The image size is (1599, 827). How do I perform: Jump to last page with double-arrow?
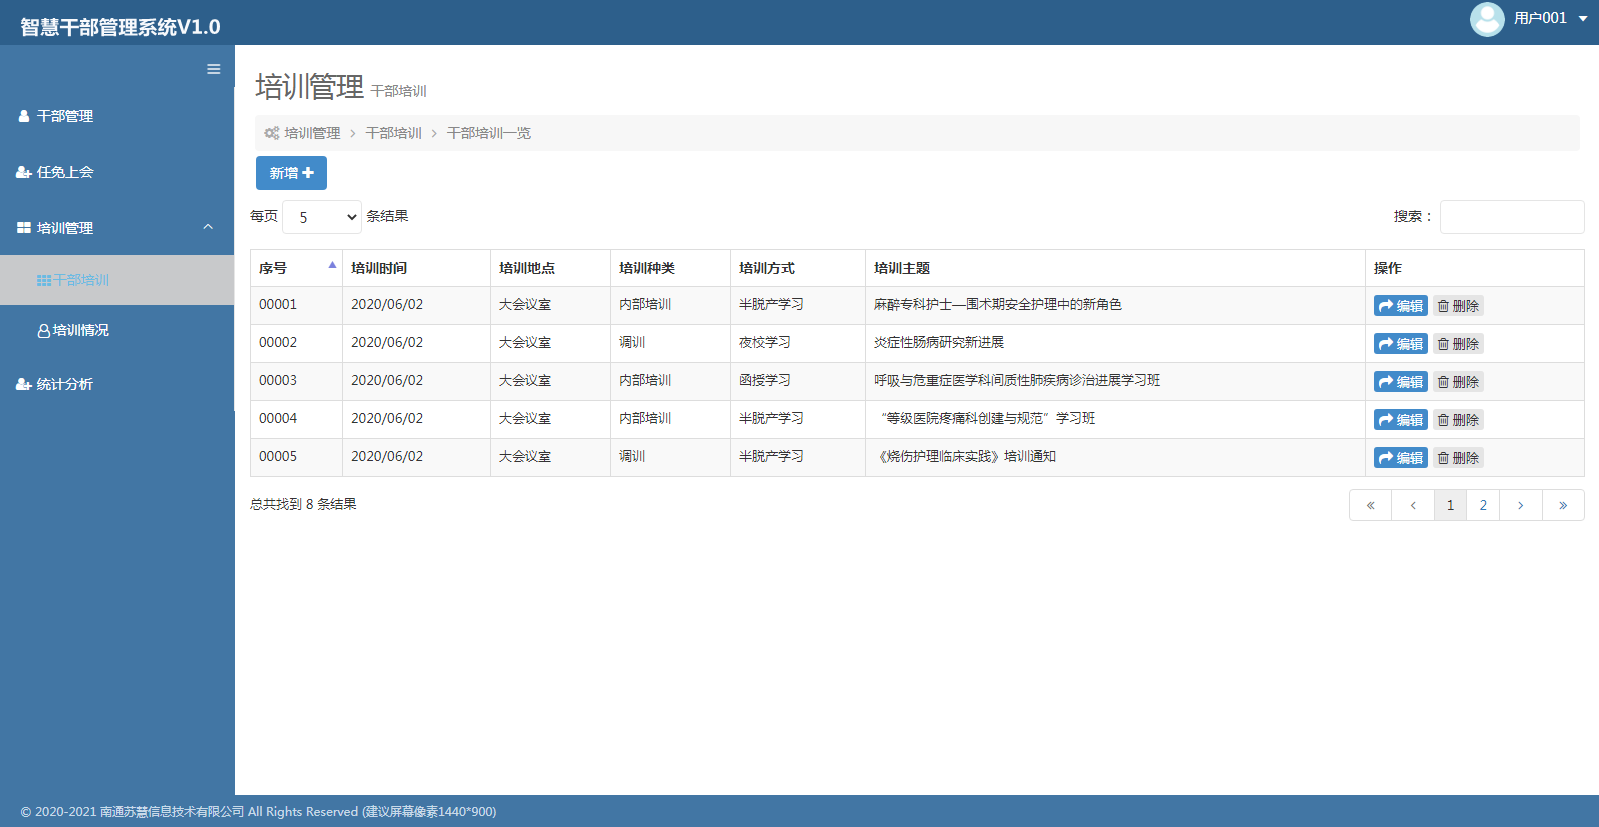pos(1562,505)
